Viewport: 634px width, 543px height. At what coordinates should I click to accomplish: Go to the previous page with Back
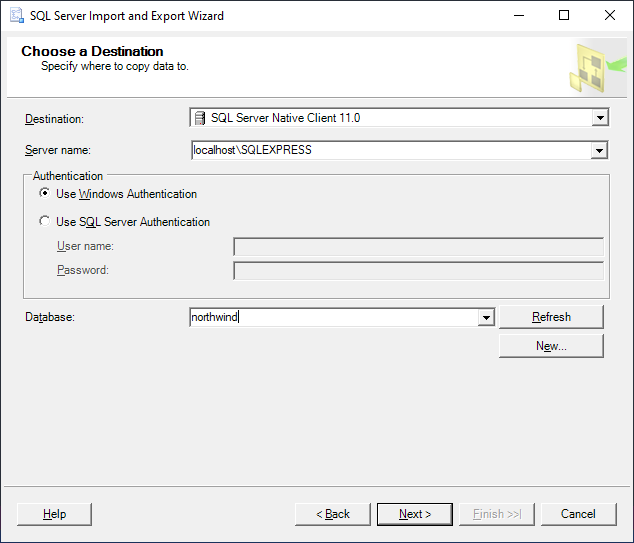333,514
